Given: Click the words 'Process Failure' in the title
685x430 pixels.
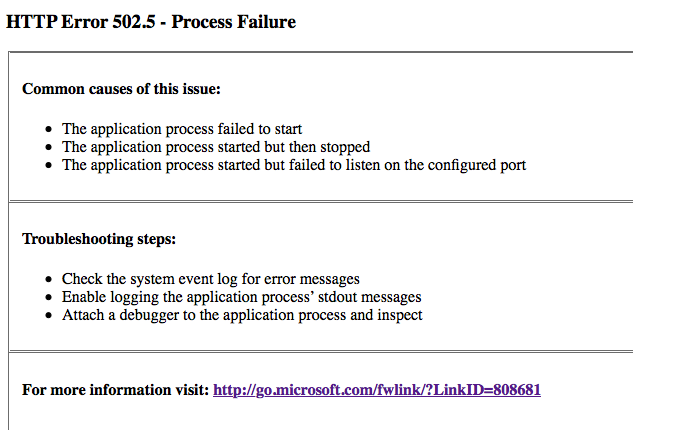Looking at the screenshot, I should pos(234,22).
